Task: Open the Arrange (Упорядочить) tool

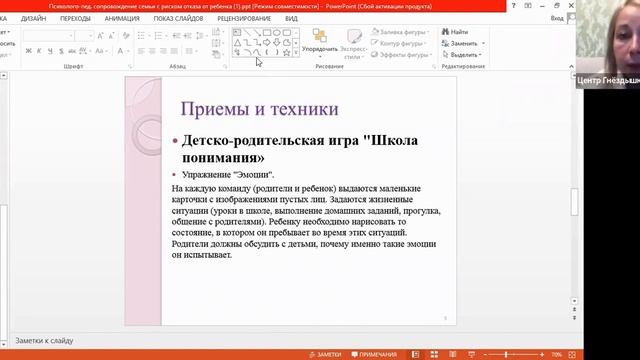Action: pyautogui.click(x=320, y=43)
